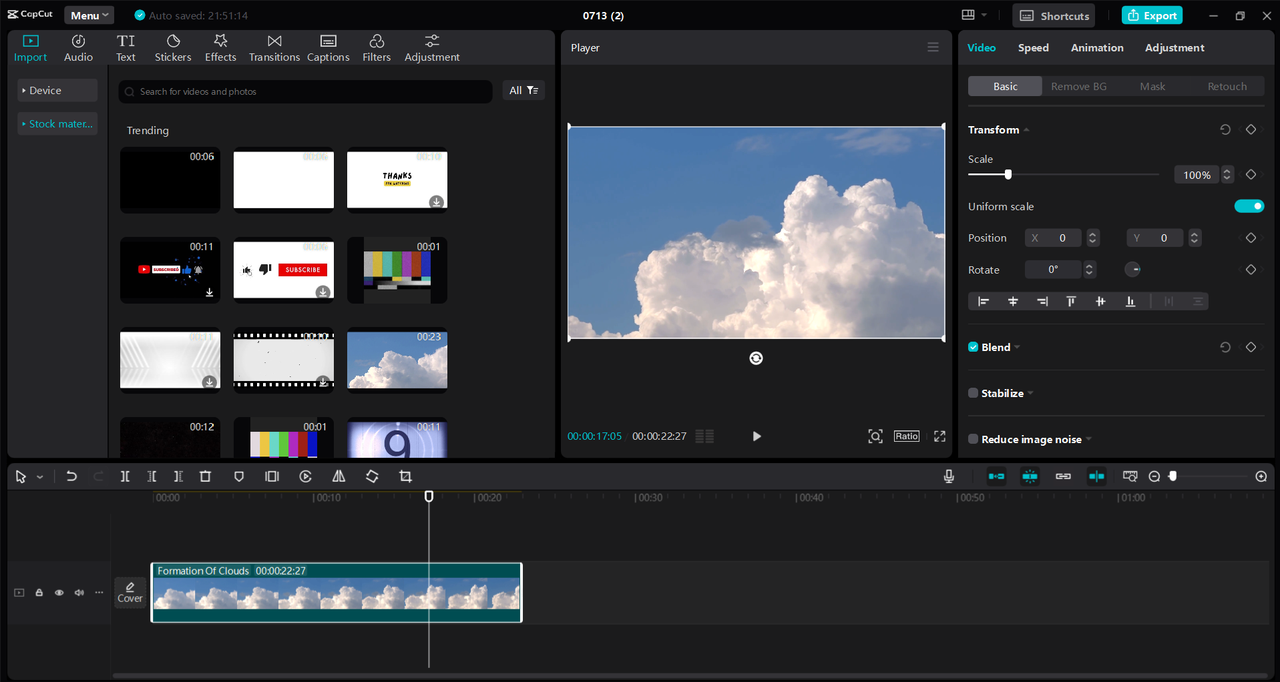This screenshot has width=1280, height=682.
Task: Open the Adjustment panel in top toolbar
Action: [432, 48]
